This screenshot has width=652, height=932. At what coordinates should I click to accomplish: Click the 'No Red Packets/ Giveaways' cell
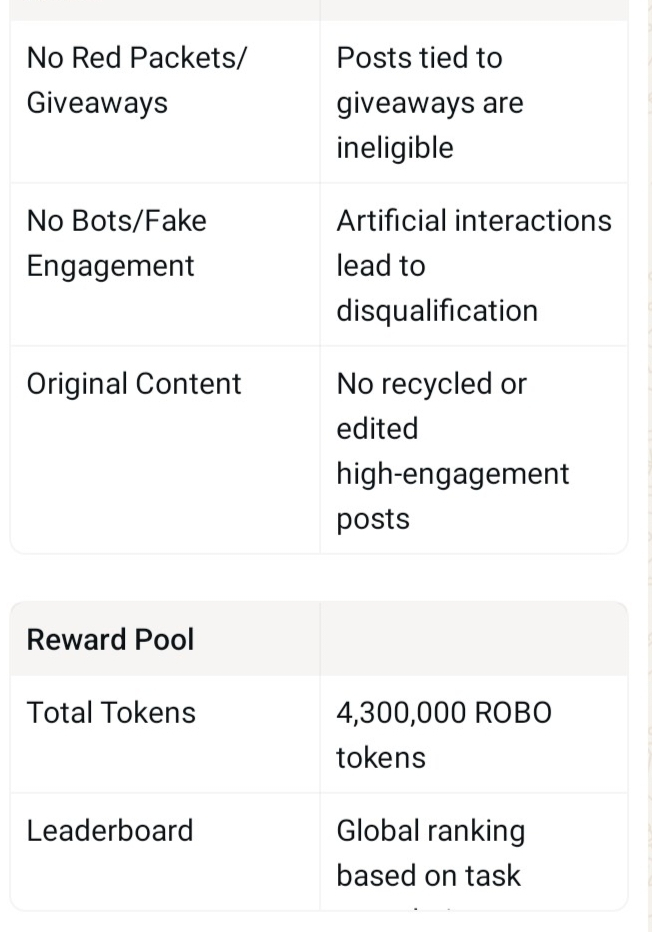pos(136,80)
